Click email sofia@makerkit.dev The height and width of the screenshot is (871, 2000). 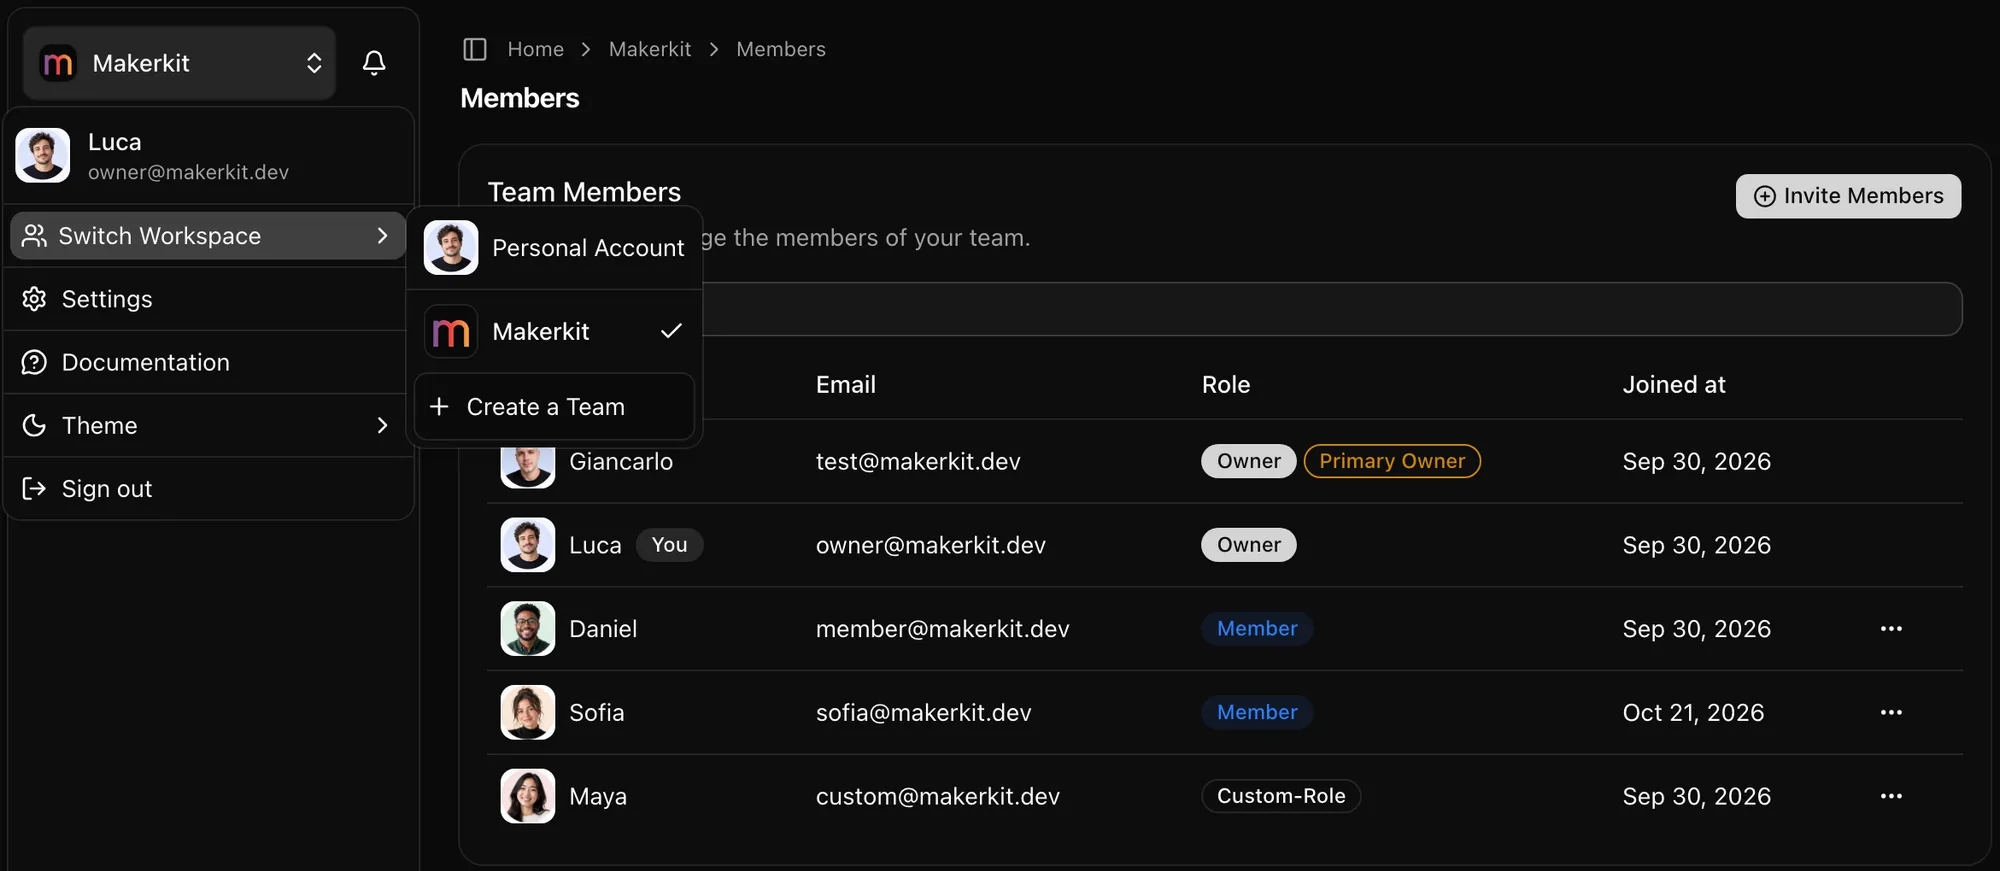[x=924, y=713]
